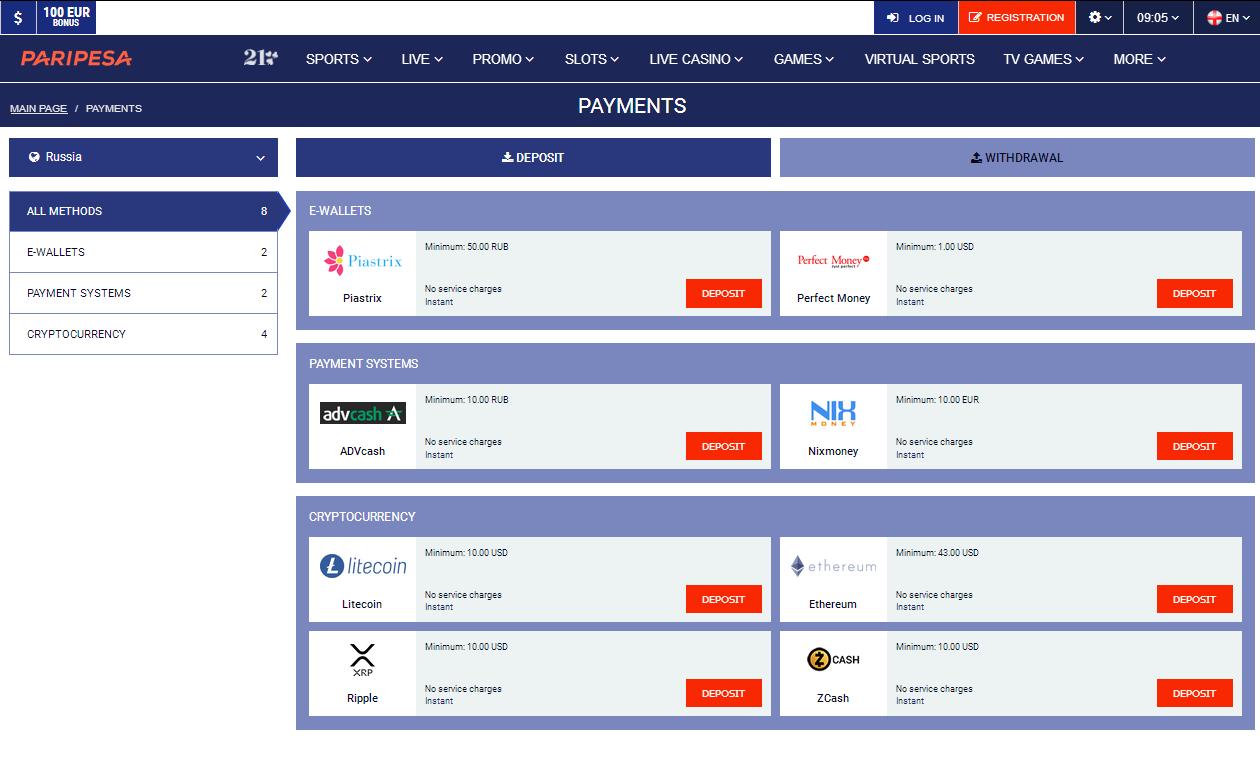
Task: Click the Perfect Money name label
Action: (x=833, y=298)
